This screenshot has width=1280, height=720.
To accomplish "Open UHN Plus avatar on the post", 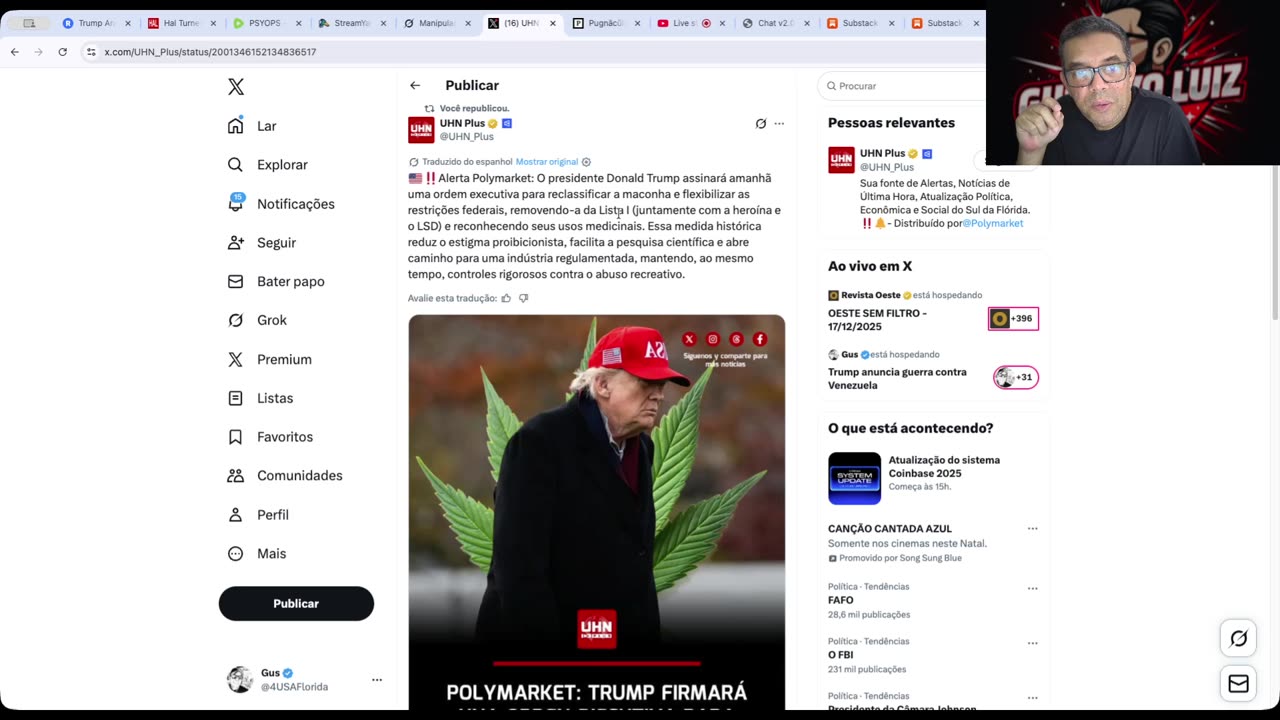I will (x=421, y=130).
